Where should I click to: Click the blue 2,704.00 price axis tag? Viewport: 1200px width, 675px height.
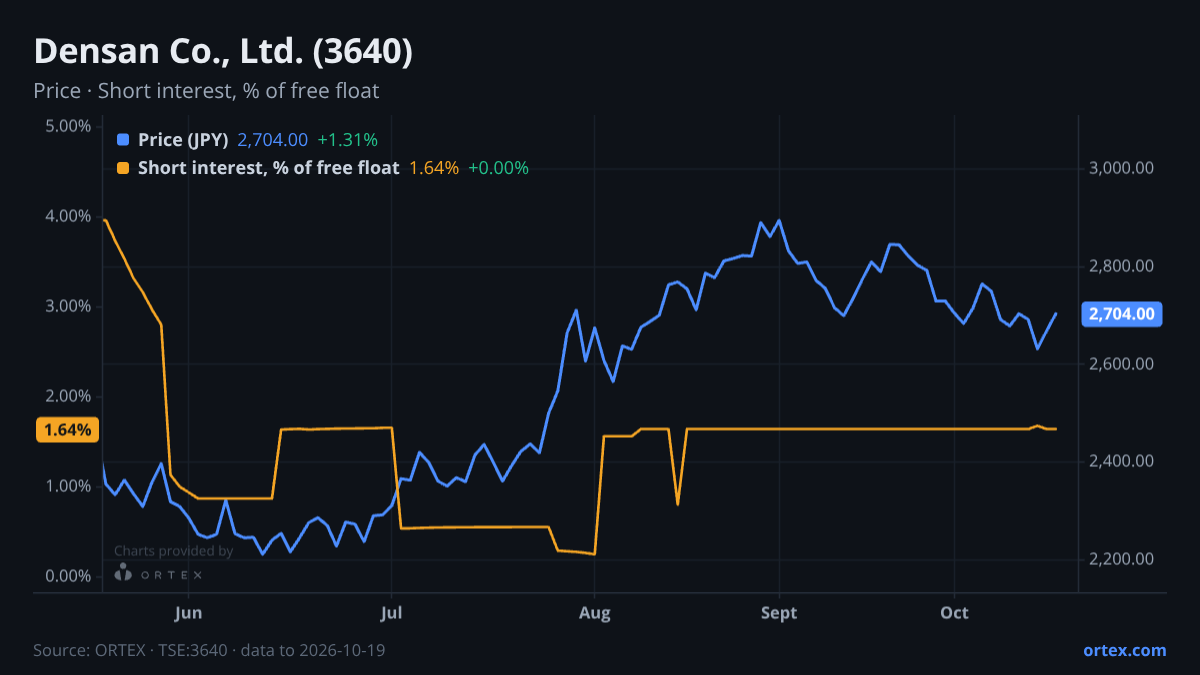pyautogui.click(x=1122, y=314)
